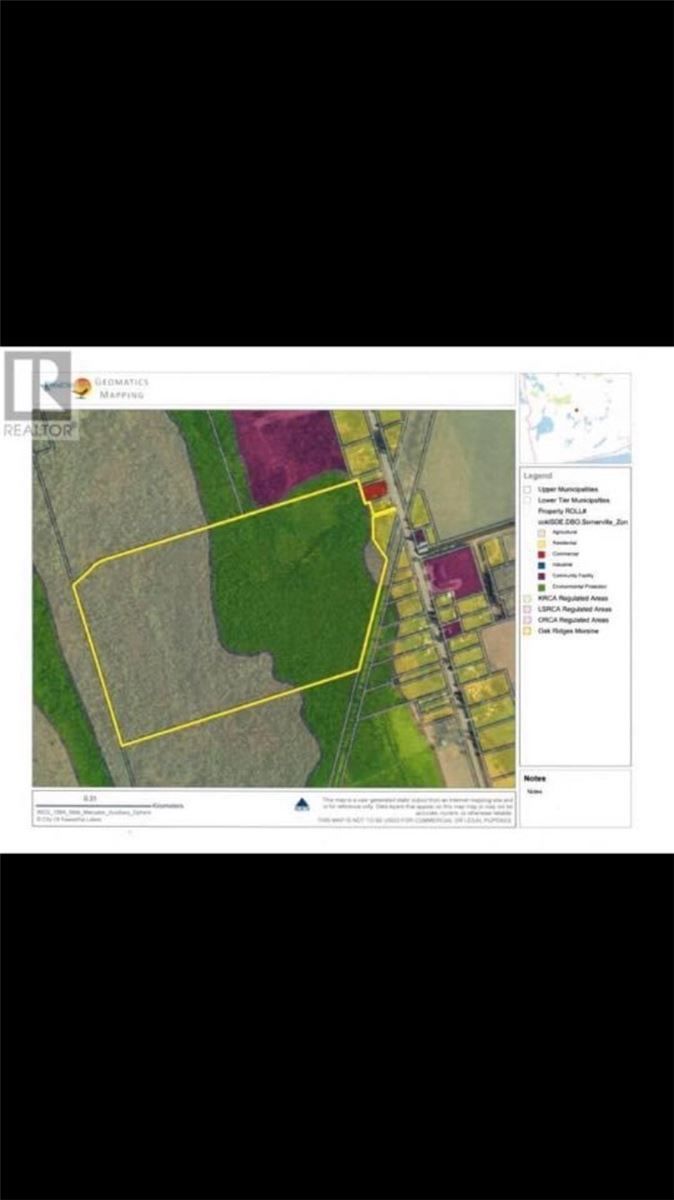
Task: Click the overview locator mini-map
Action: click(x=574, y=415)
